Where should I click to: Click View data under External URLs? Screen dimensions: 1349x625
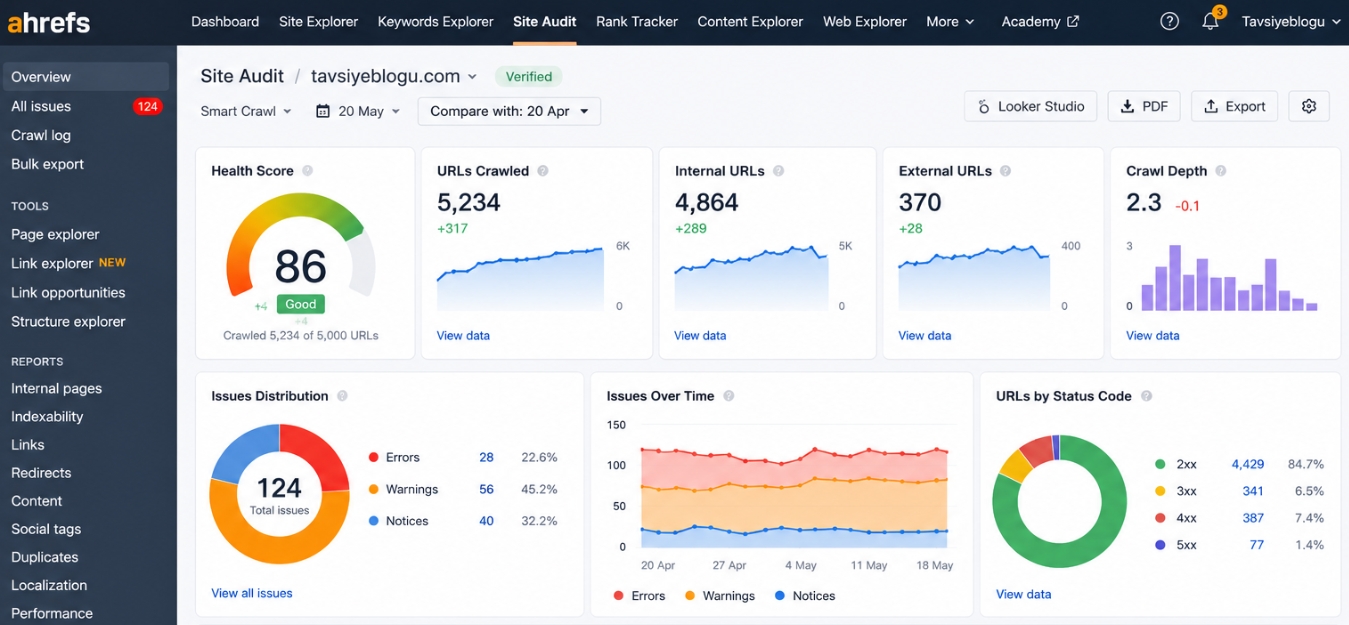coord(925,336)
